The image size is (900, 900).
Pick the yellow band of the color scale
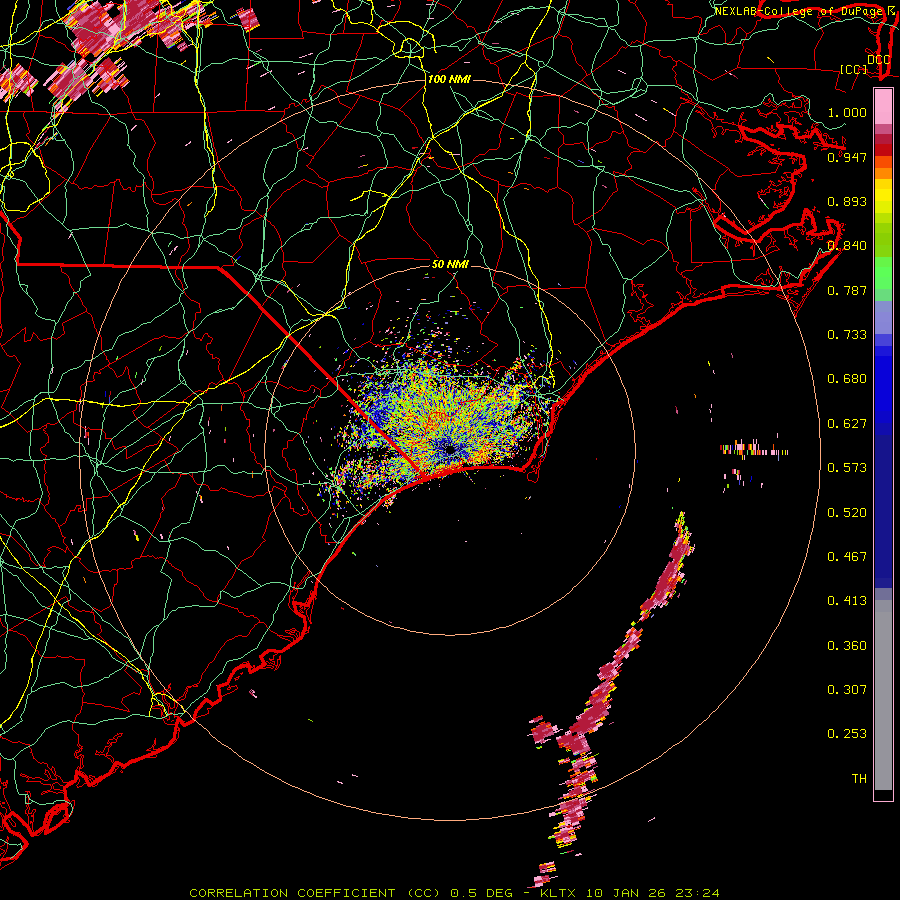coord(883,196)
